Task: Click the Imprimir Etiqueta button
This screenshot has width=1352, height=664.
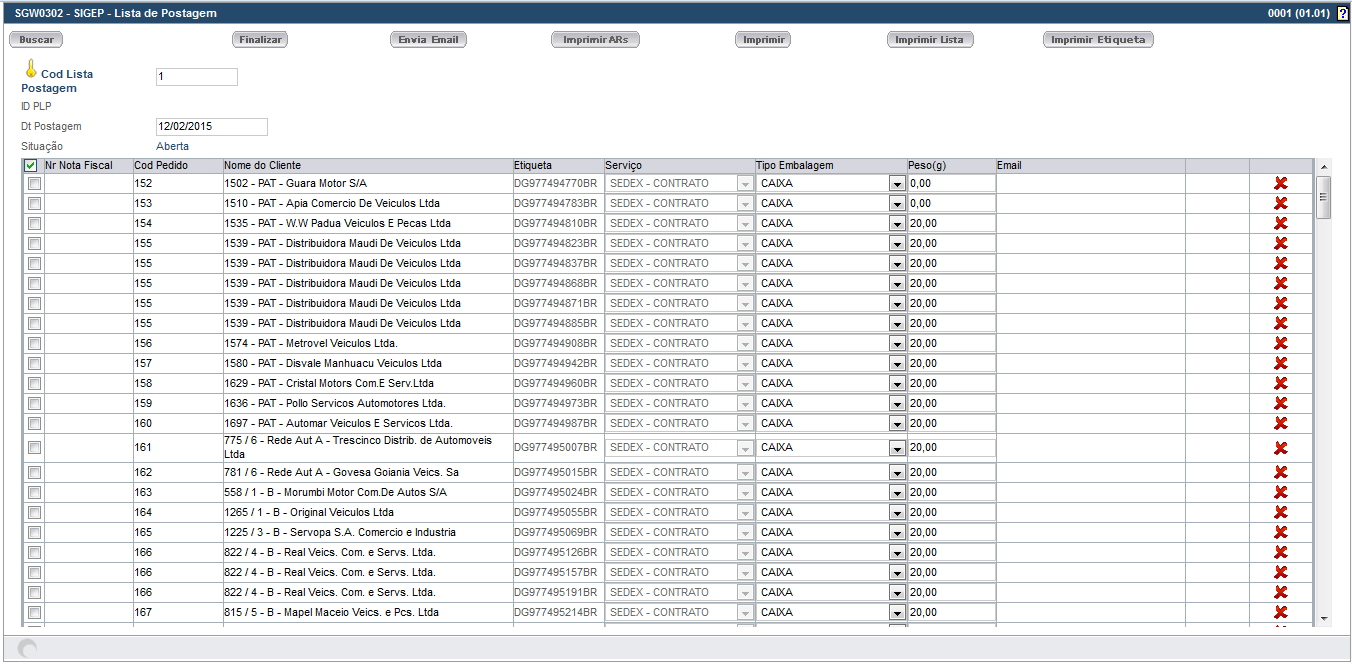Action: [1098, 40]
